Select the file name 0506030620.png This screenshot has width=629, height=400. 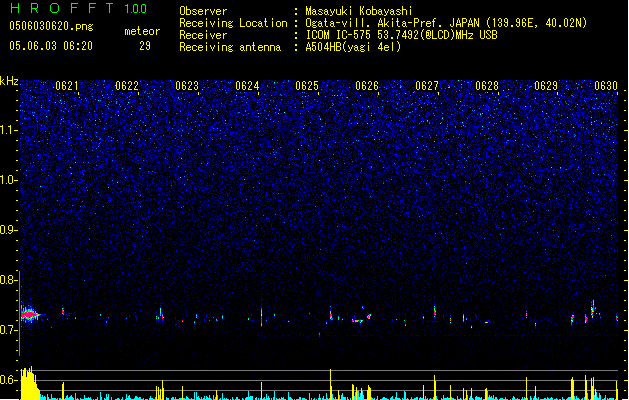pos(51,26)
